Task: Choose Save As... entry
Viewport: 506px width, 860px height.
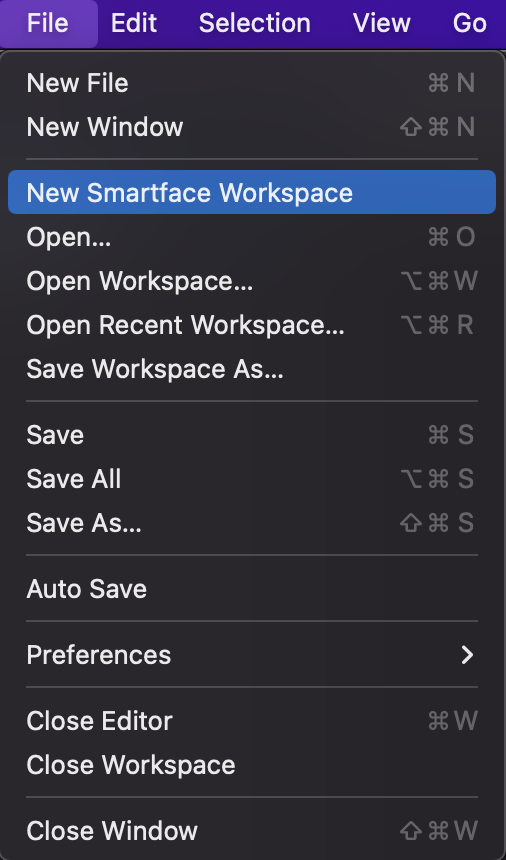Action: click(x=252, y=523)
